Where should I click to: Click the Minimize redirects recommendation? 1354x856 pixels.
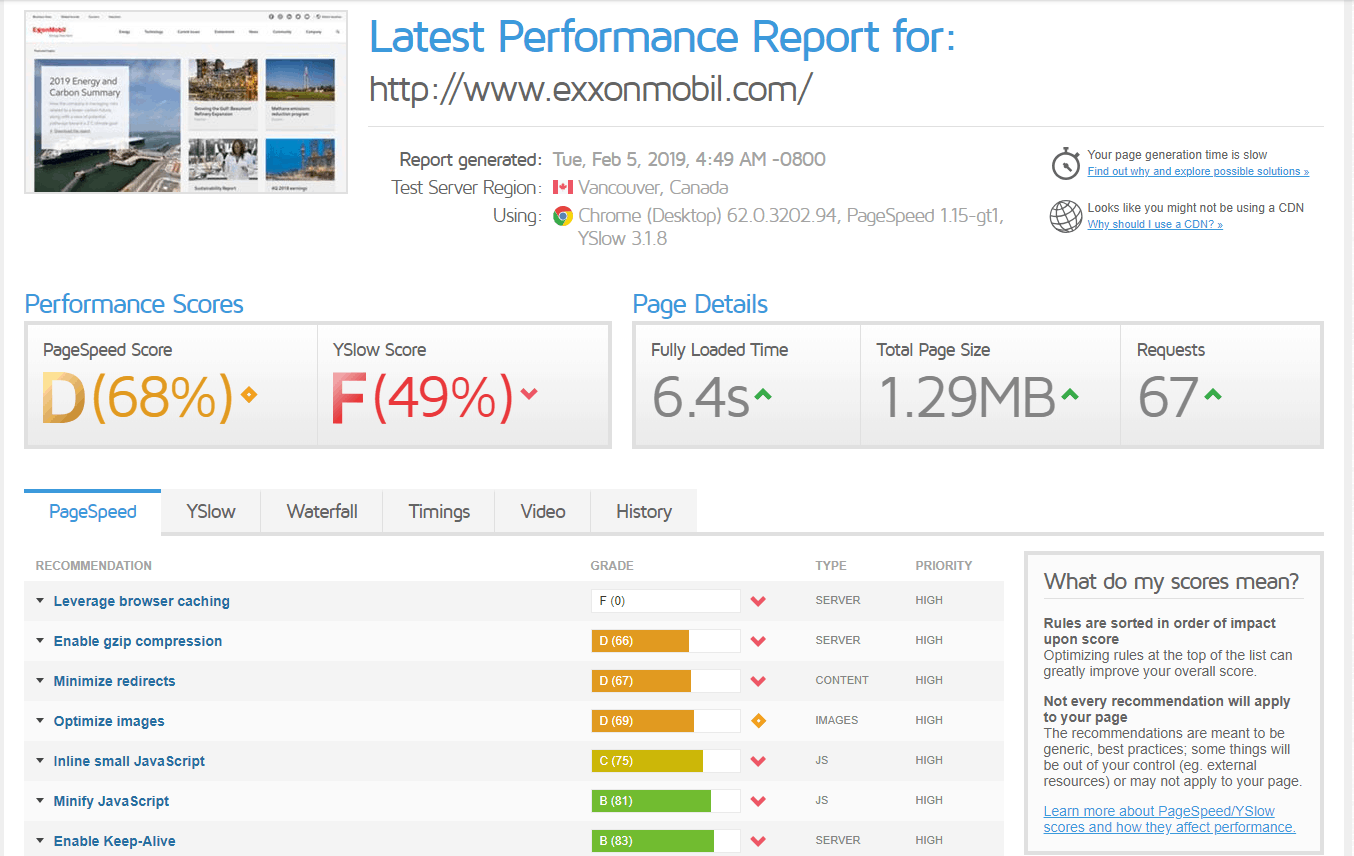(114, 681)
